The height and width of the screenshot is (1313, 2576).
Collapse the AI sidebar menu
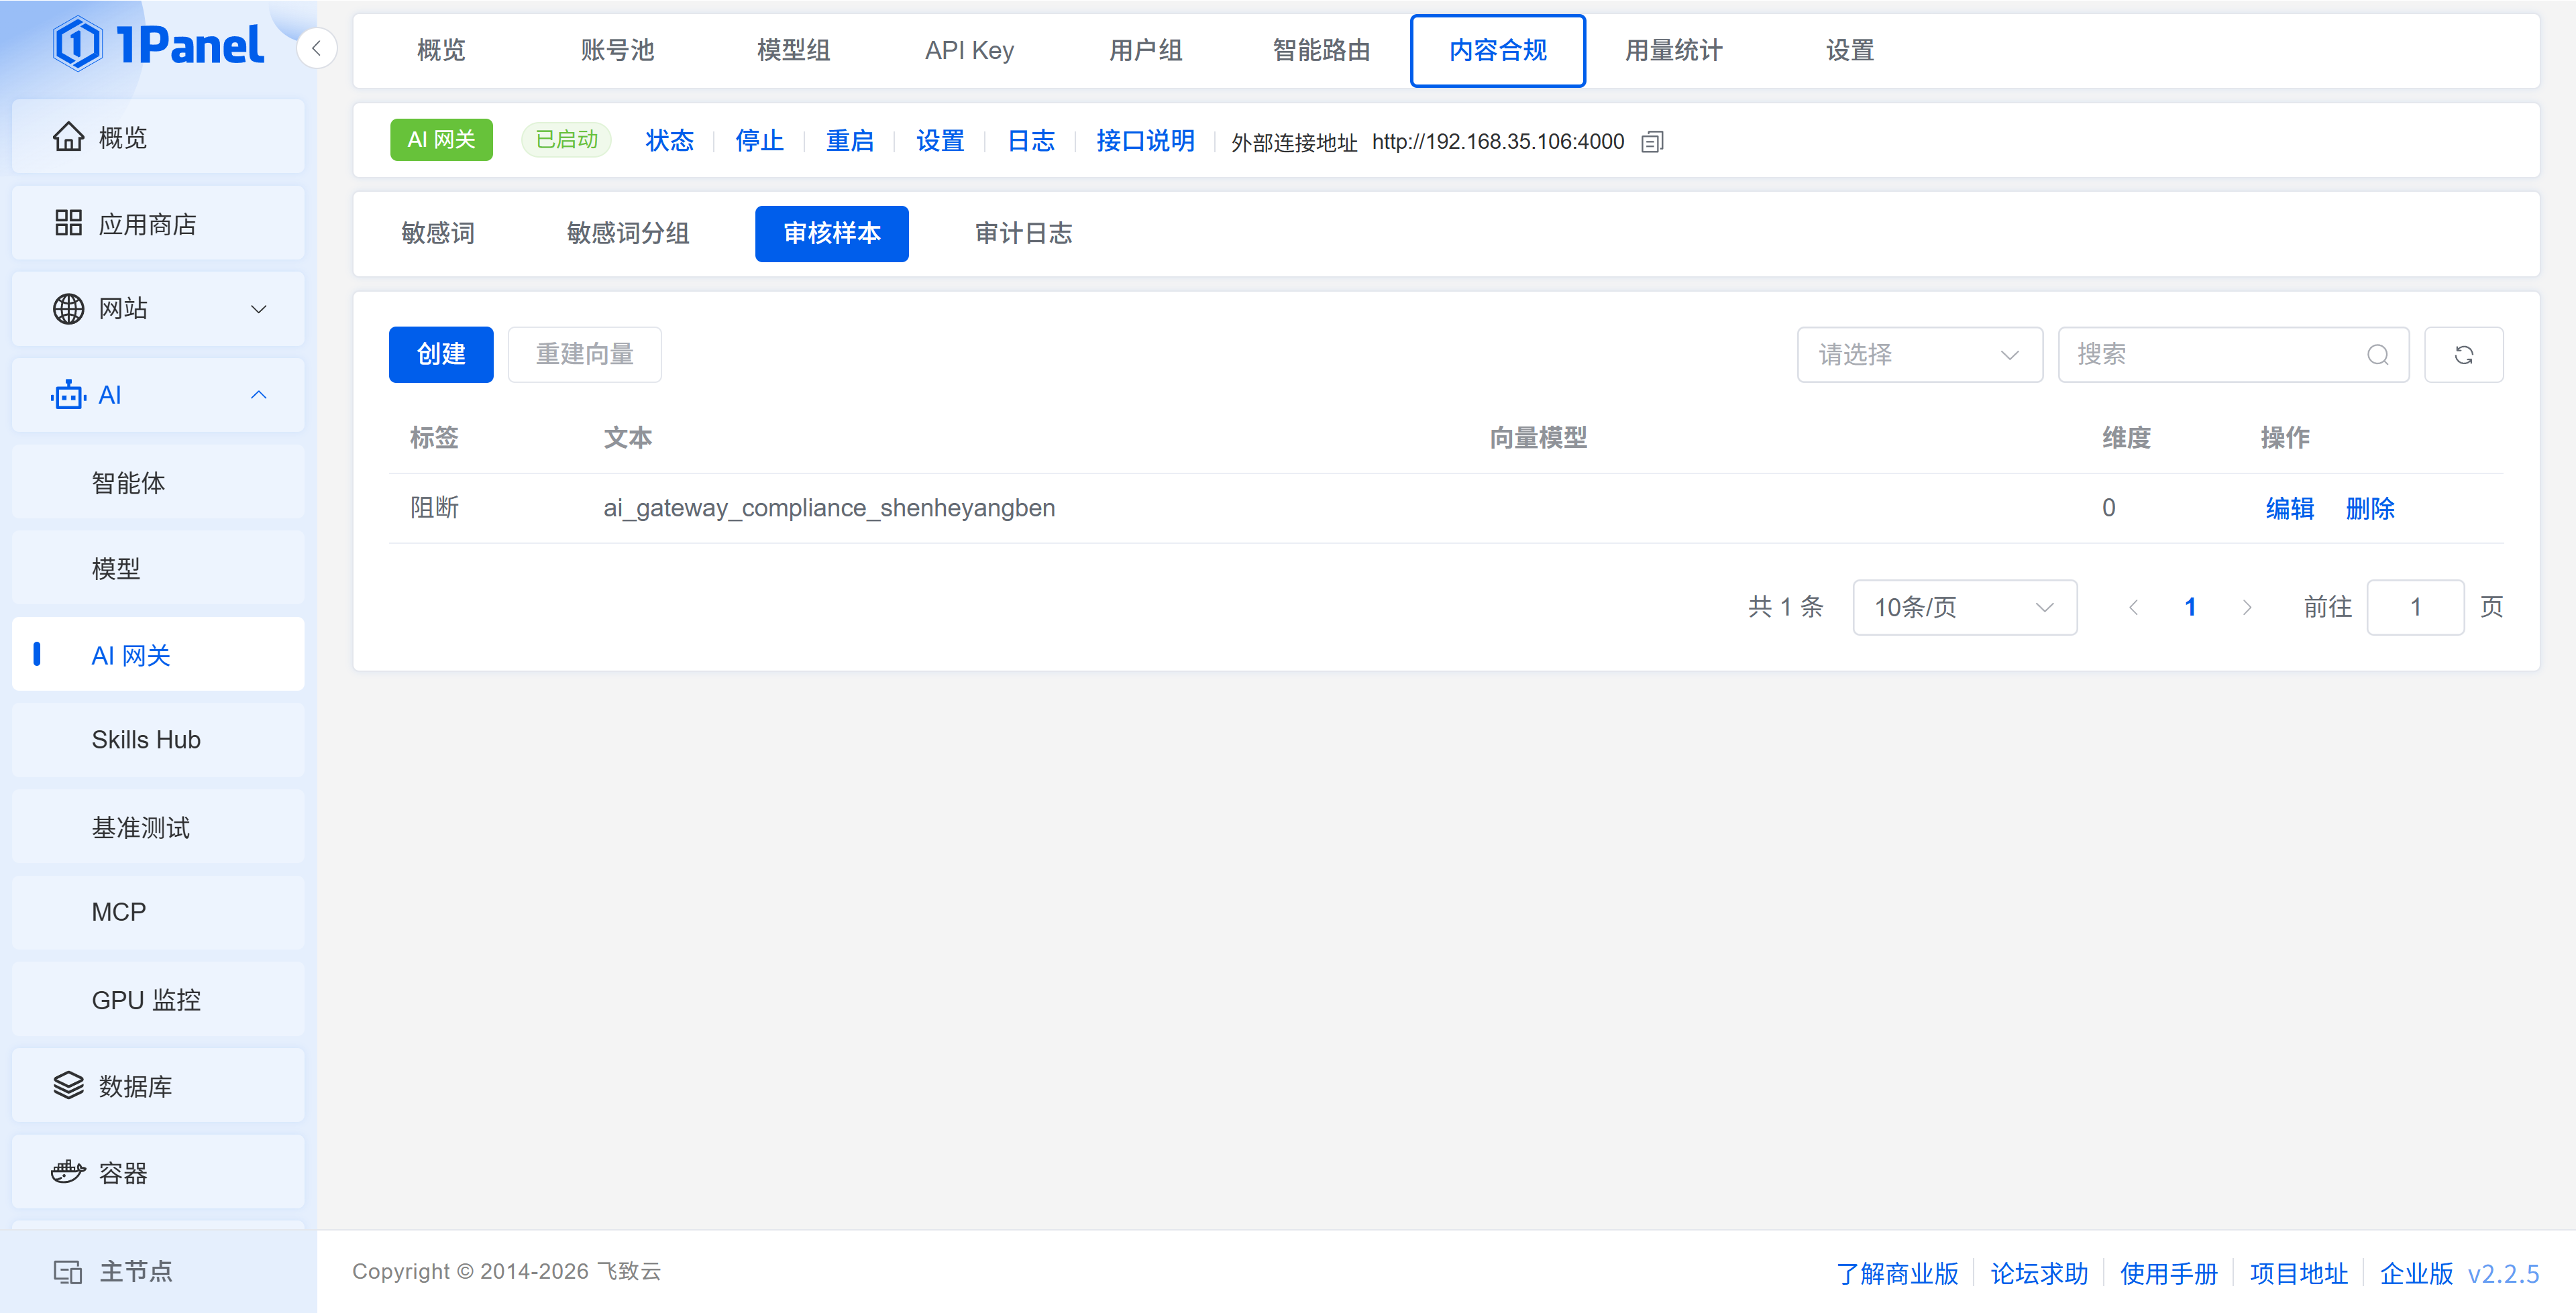[259, 395]
